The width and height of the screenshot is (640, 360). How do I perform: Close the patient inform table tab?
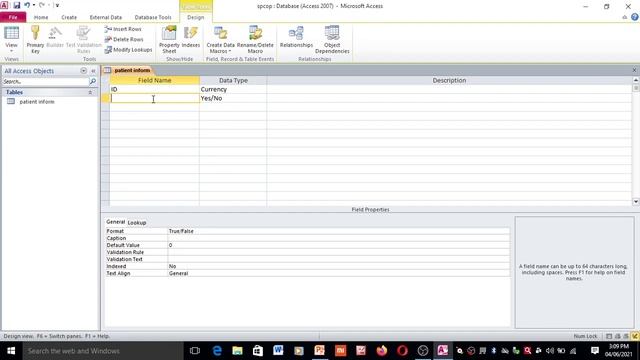click(x=634, y=70)
